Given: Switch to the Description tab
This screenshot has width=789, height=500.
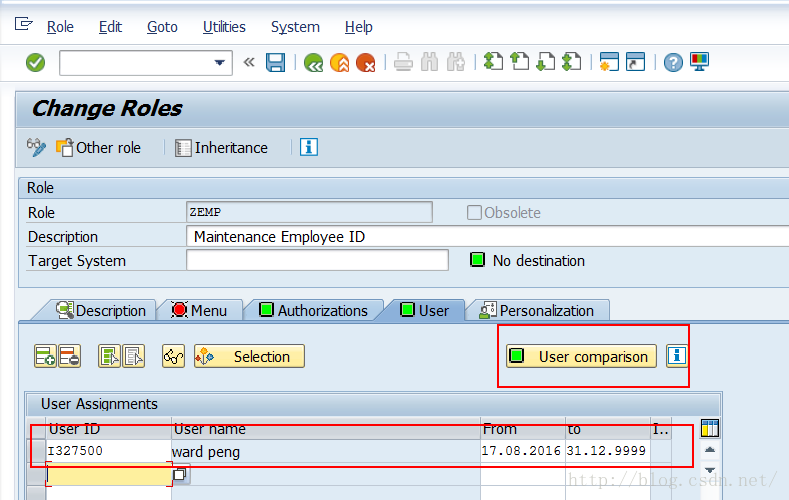Looking at the screenshot, I should click(x=101, y=311).
